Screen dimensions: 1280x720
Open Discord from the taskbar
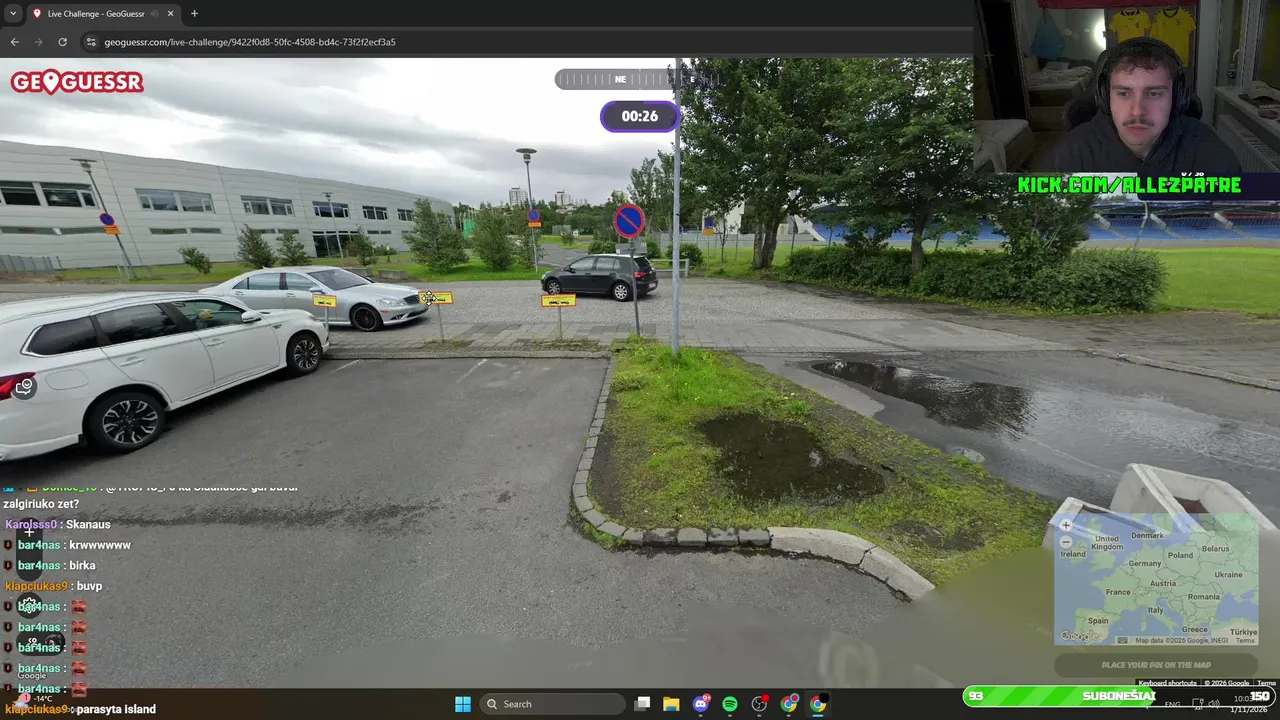700,704
